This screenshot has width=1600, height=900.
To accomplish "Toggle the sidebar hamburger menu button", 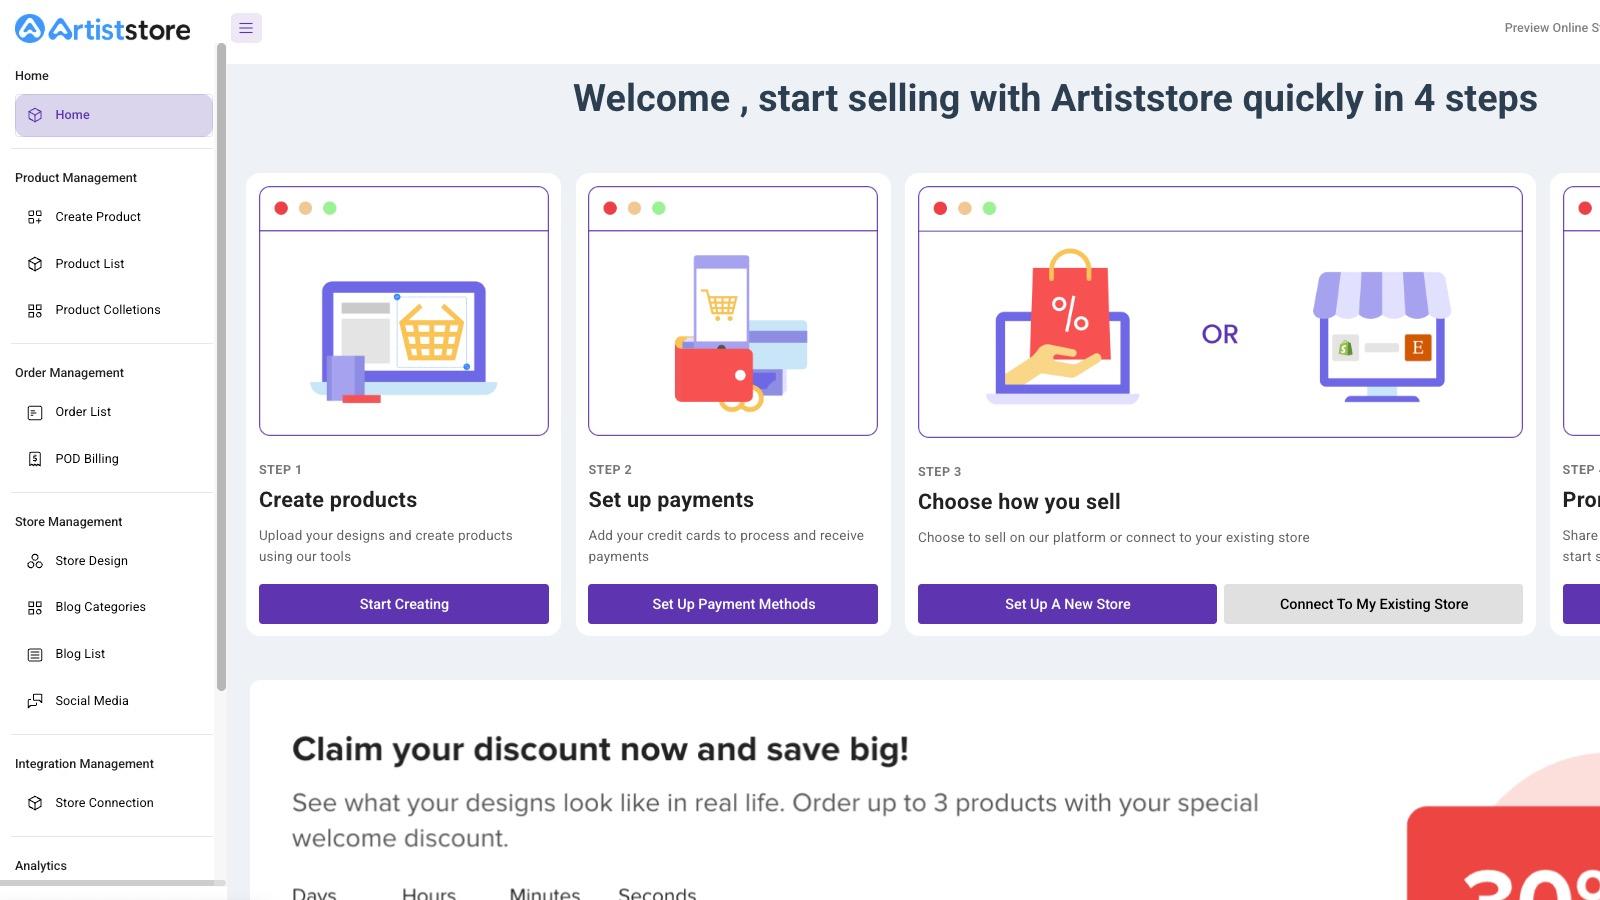I will (x=246, y=28).
